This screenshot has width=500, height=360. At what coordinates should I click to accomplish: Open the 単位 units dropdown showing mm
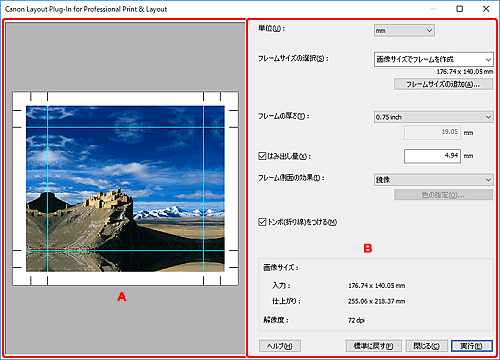404,30
